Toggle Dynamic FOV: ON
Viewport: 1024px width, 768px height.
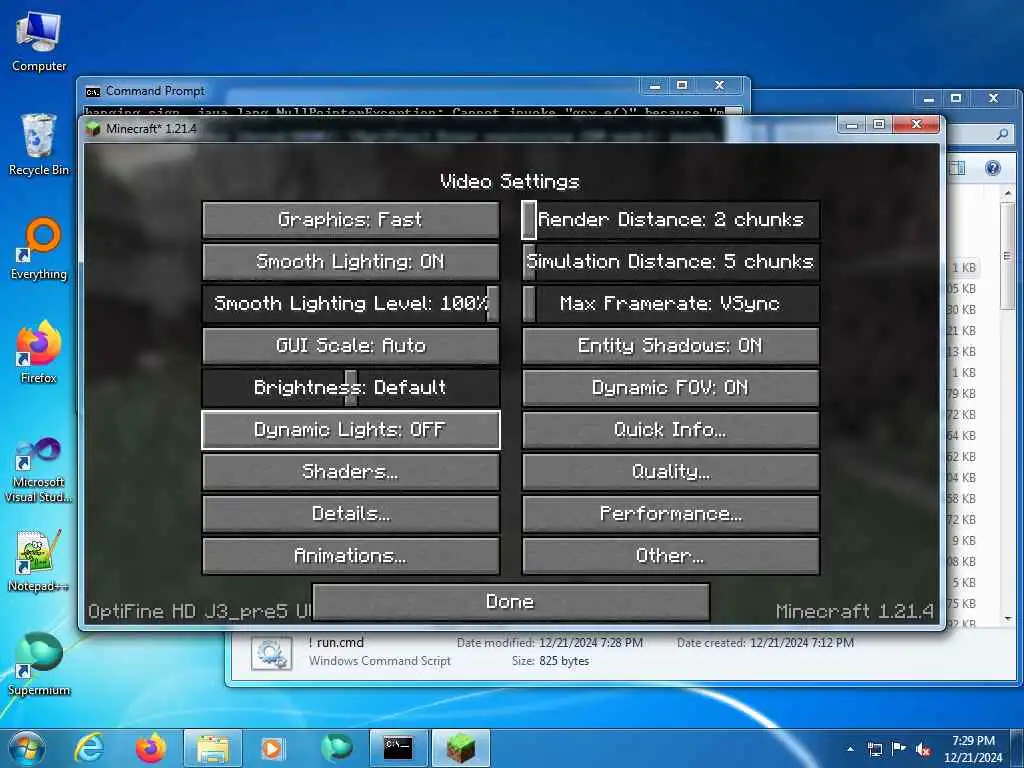pyautogui.click(x=671, y=388)
